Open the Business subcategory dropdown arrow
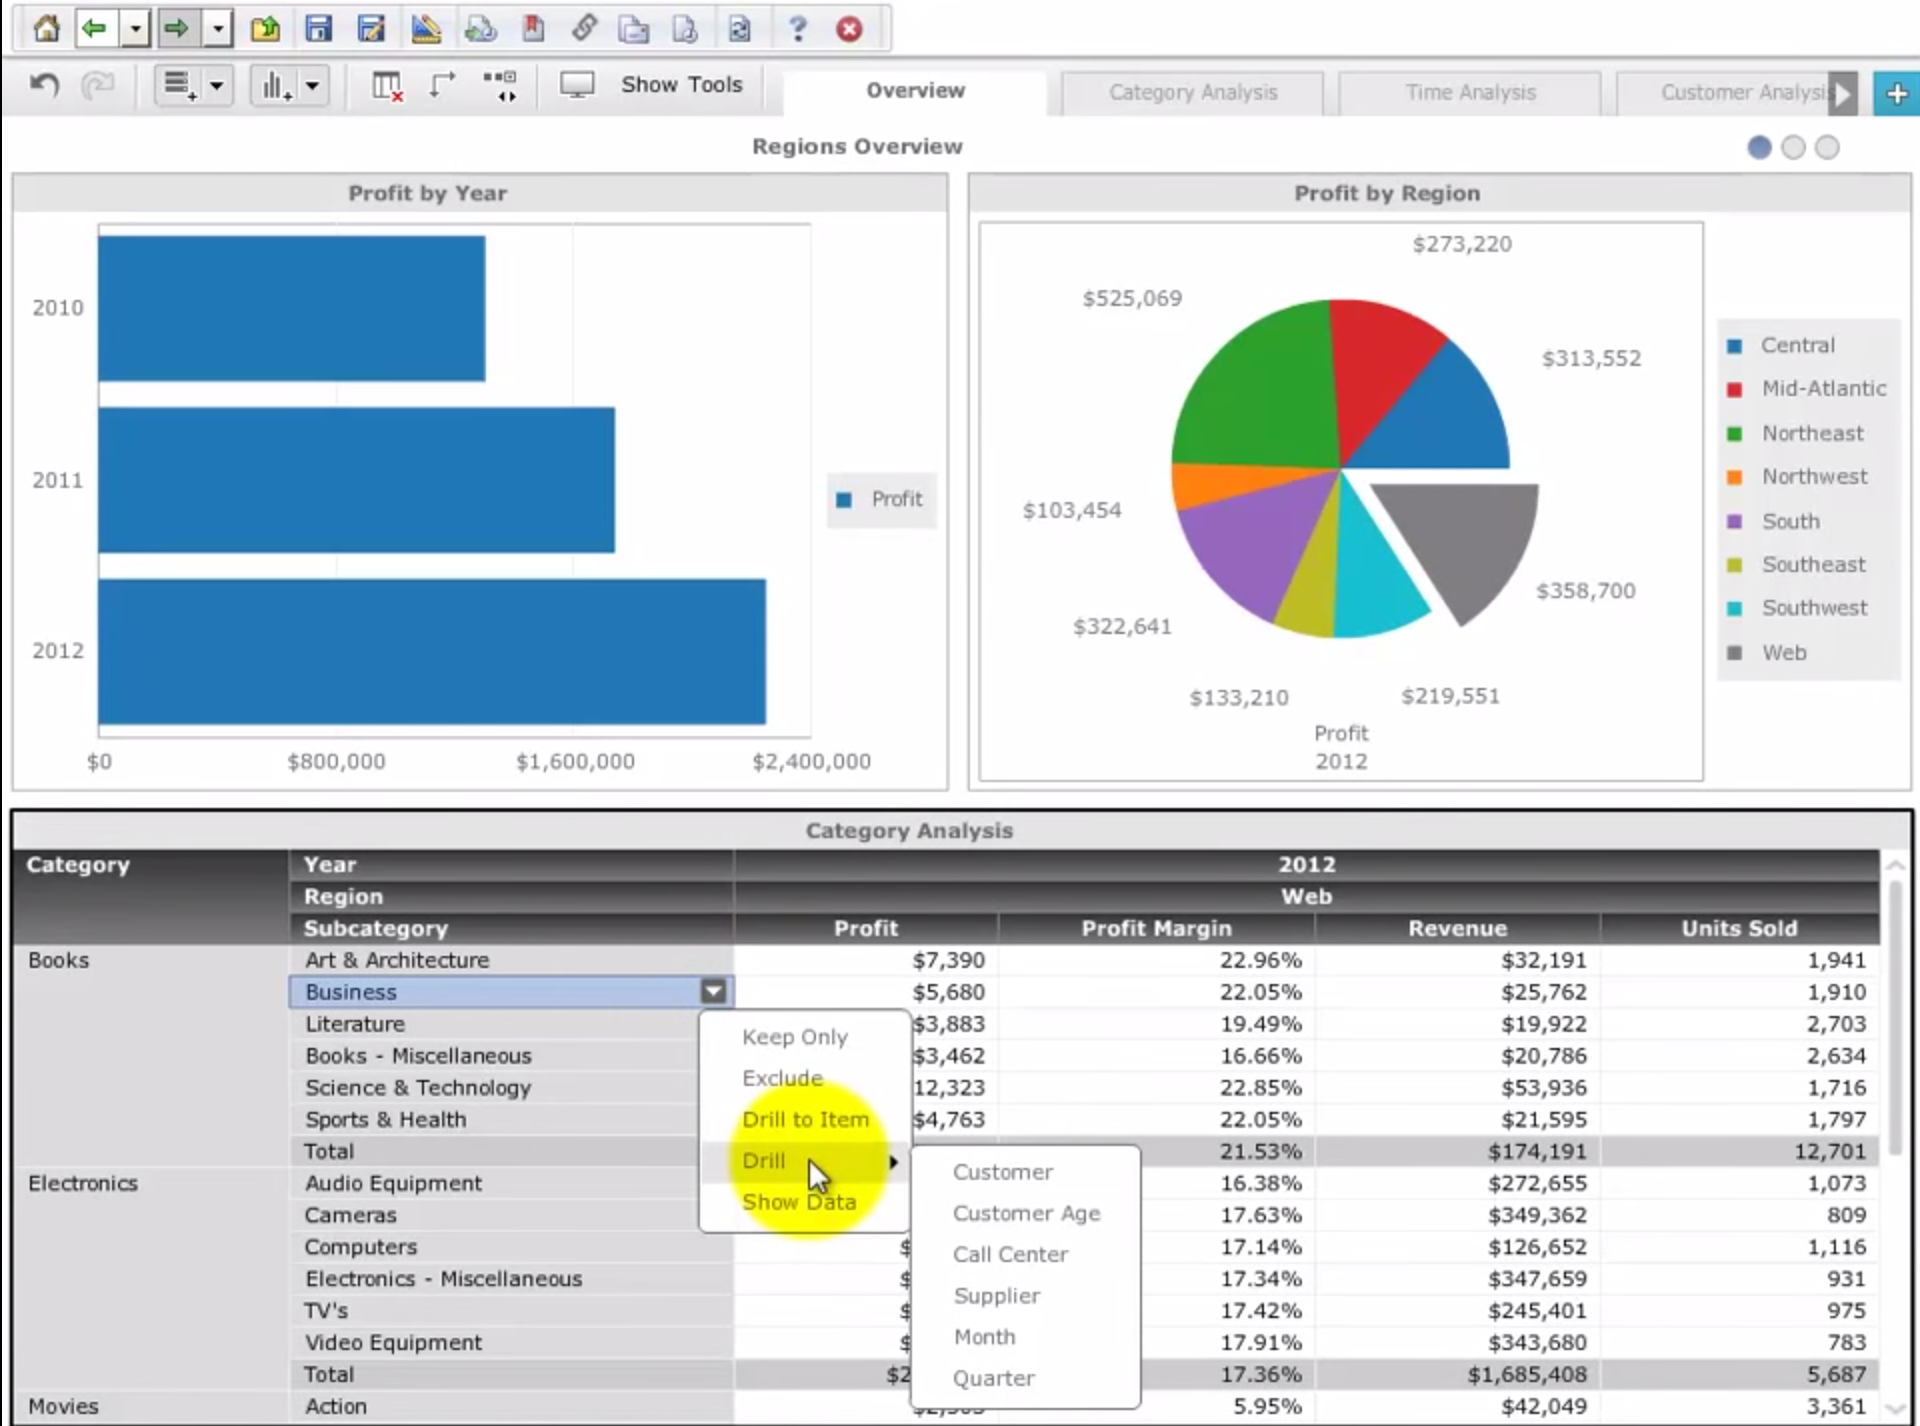Screen dimensions: 1920x1426 tap(713, 991)
